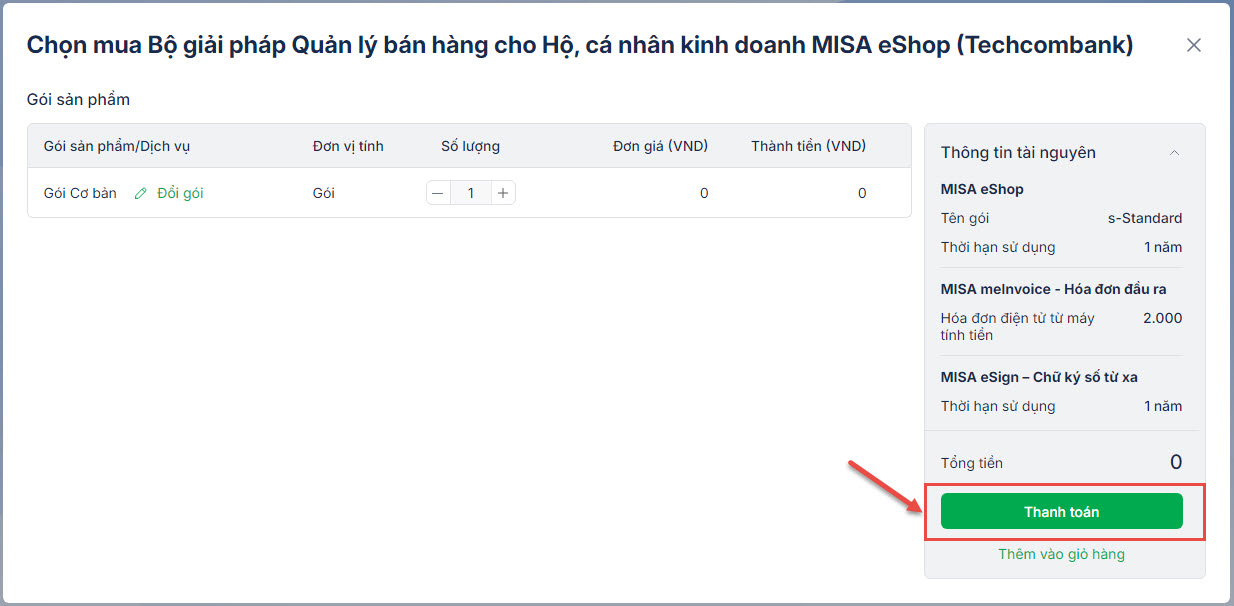This screenshot has height=606, width=1234.
Task: Select the Gói Cơ bản text
Action: click(x=80, y=193)
